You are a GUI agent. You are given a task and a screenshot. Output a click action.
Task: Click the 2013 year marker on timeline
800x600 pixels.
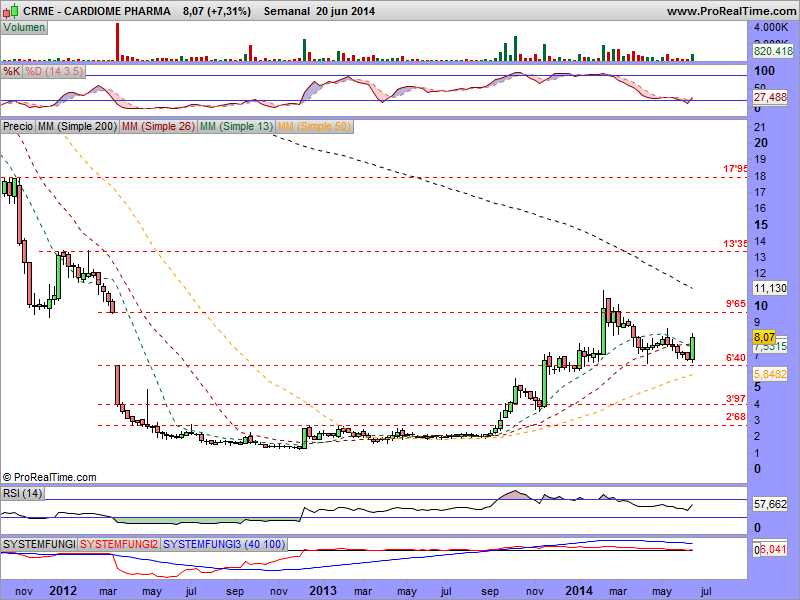[323, 591]
